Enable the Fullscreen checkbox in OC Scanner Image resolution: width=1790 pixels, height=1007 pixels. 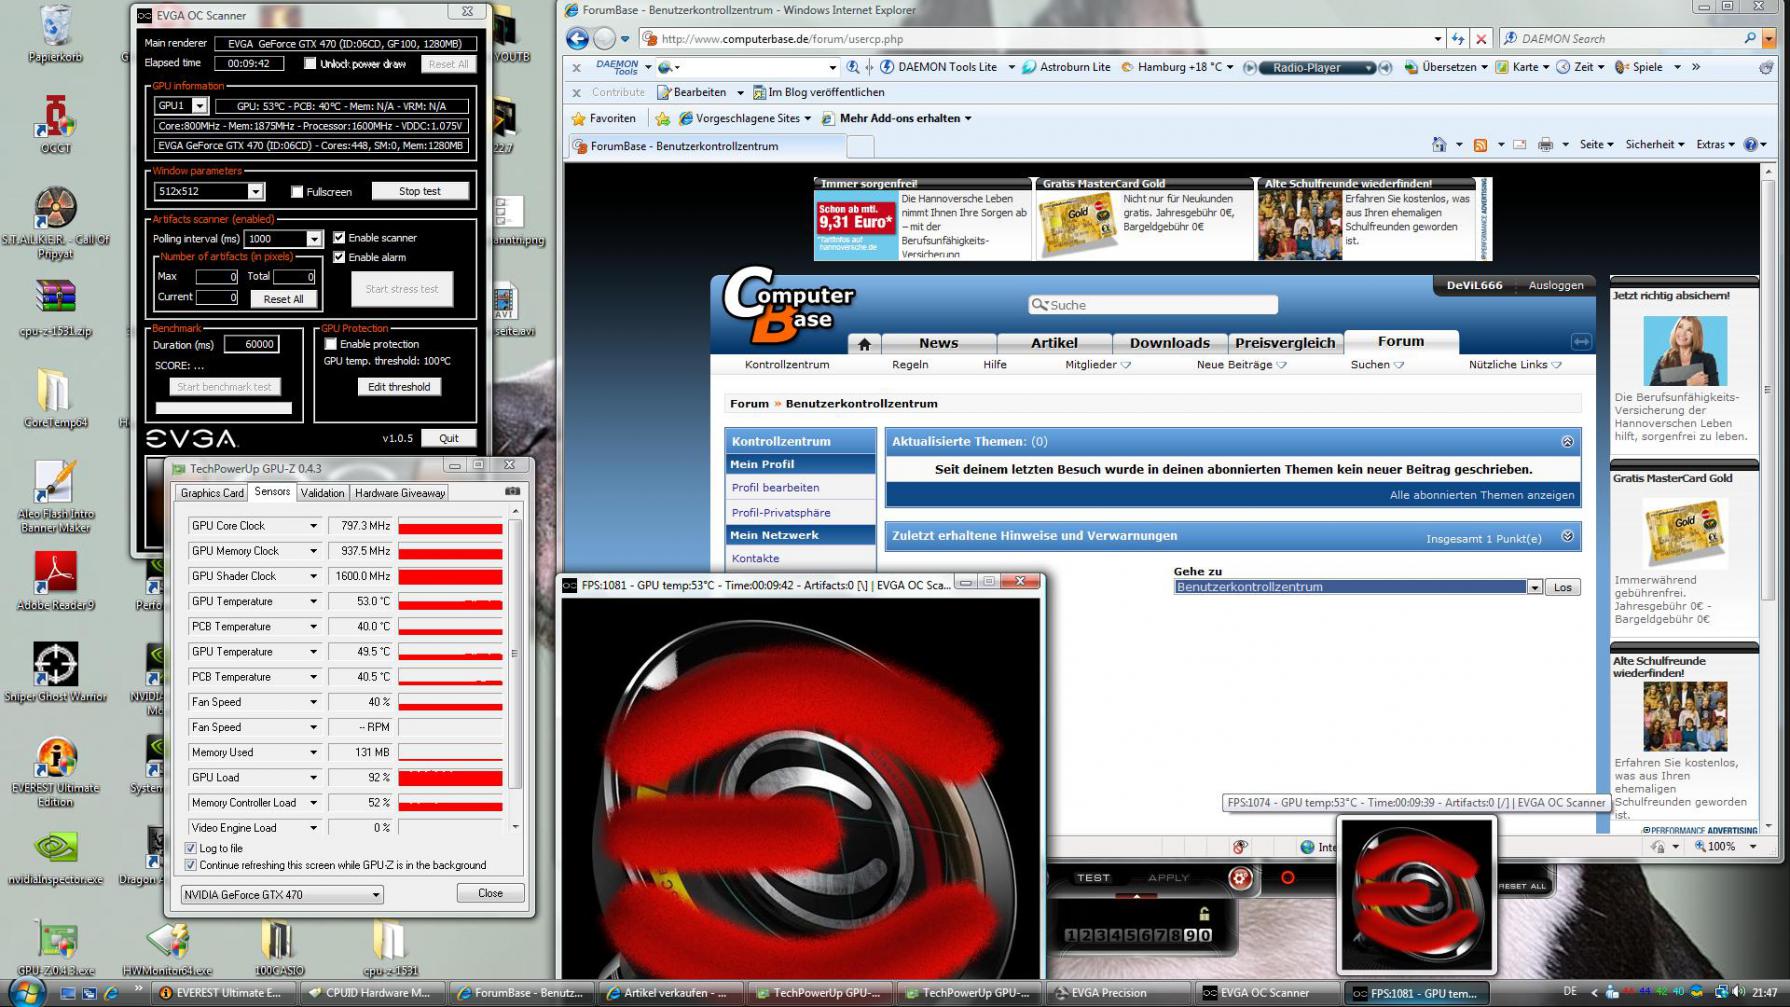click(x=297, y=191)
